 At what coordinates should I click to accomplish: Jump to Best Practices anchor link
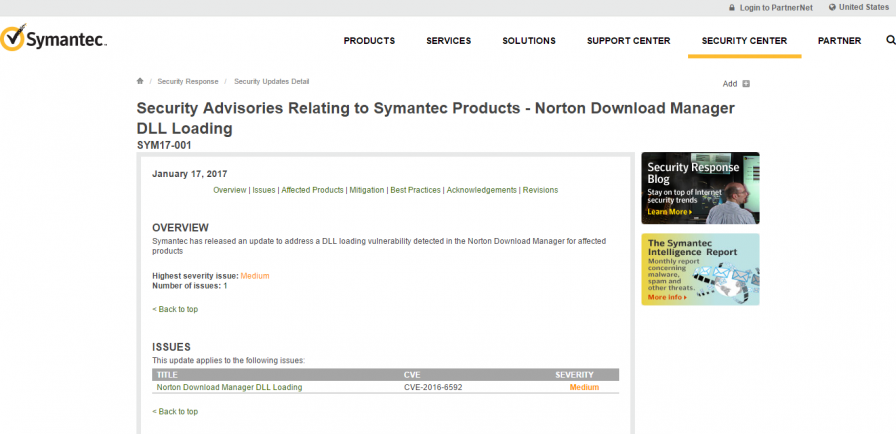click(415, 190)
